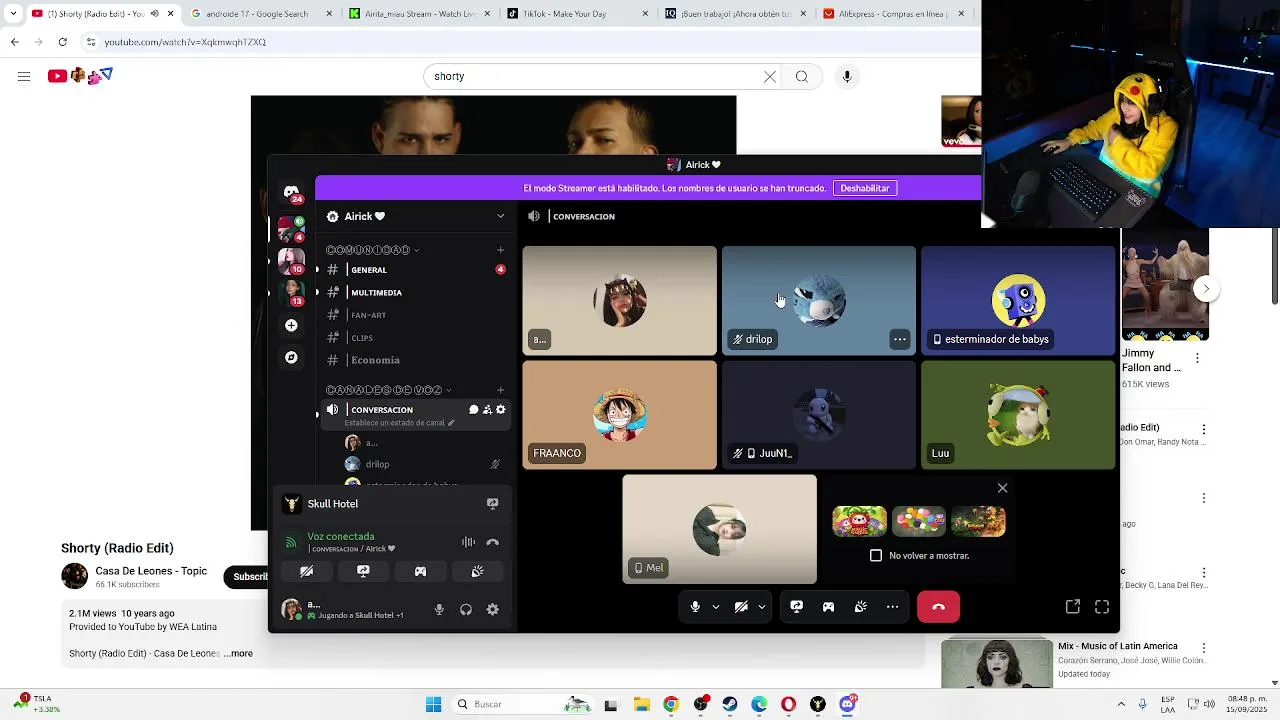Open camera device options arrow
Viewport: 1280px width, 720px height.
click(x=761, y=607)
